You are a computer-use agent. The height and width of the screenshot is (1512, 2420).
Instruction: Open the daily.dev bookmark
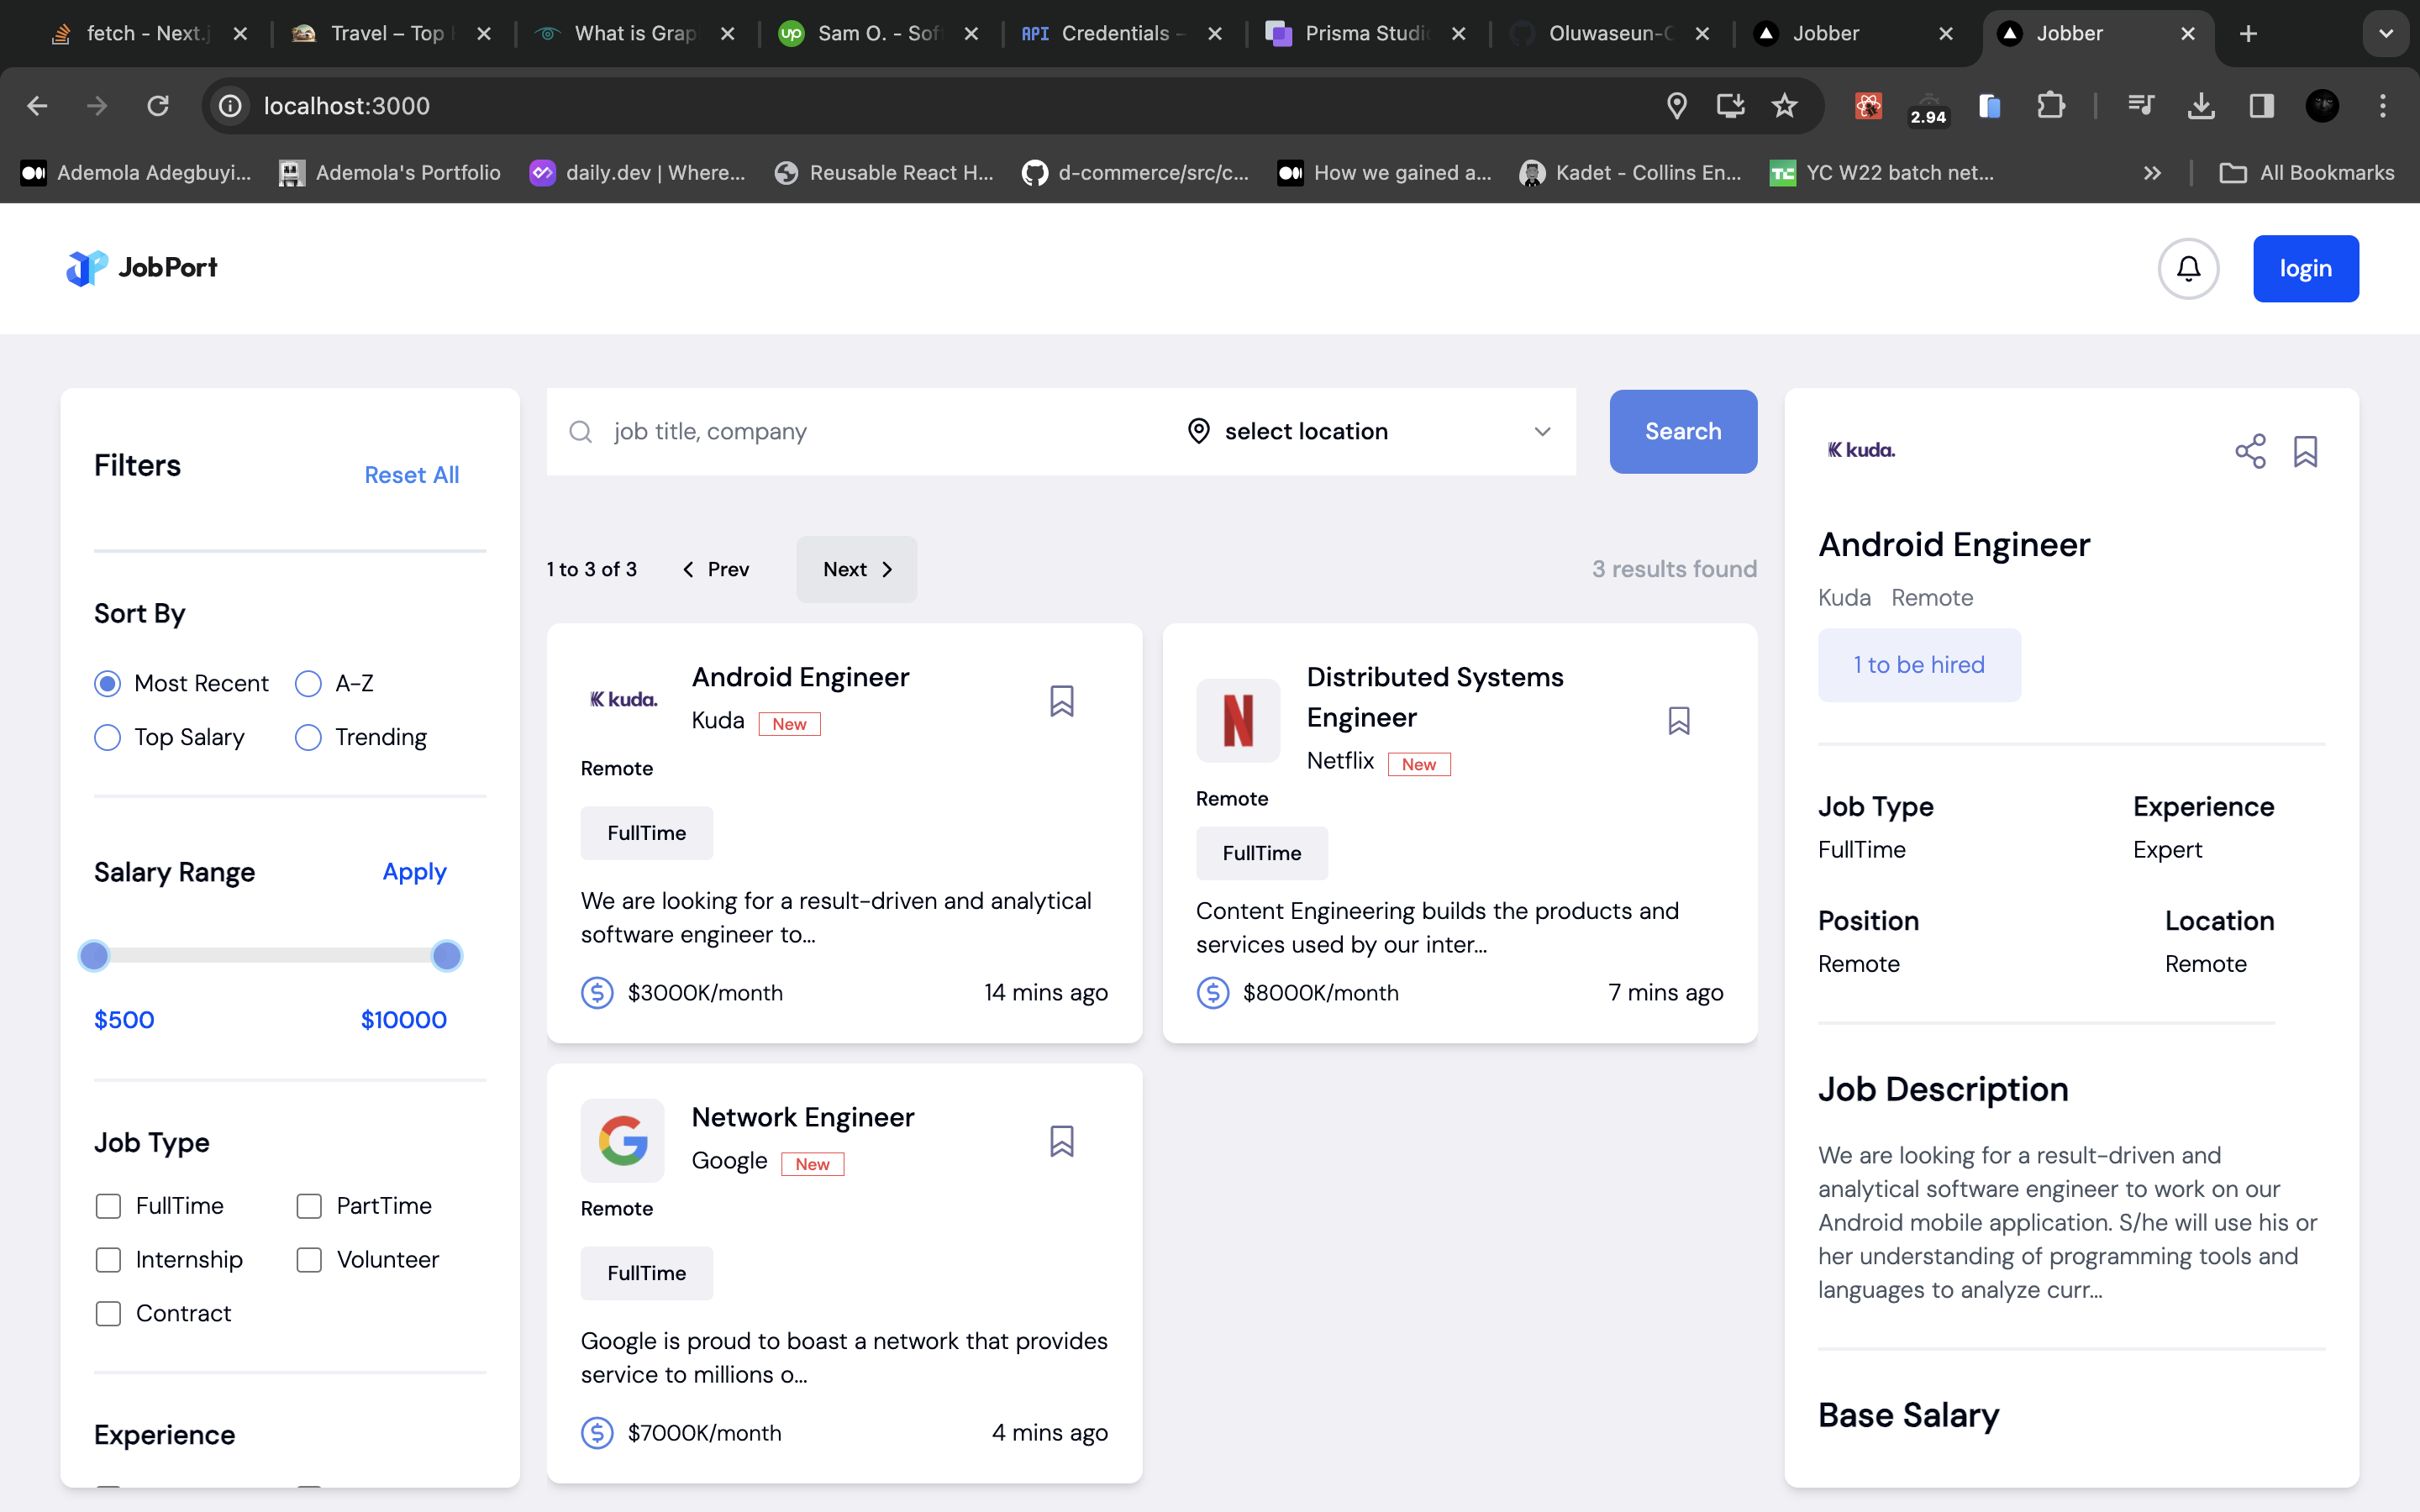click(x=637, y=173)
